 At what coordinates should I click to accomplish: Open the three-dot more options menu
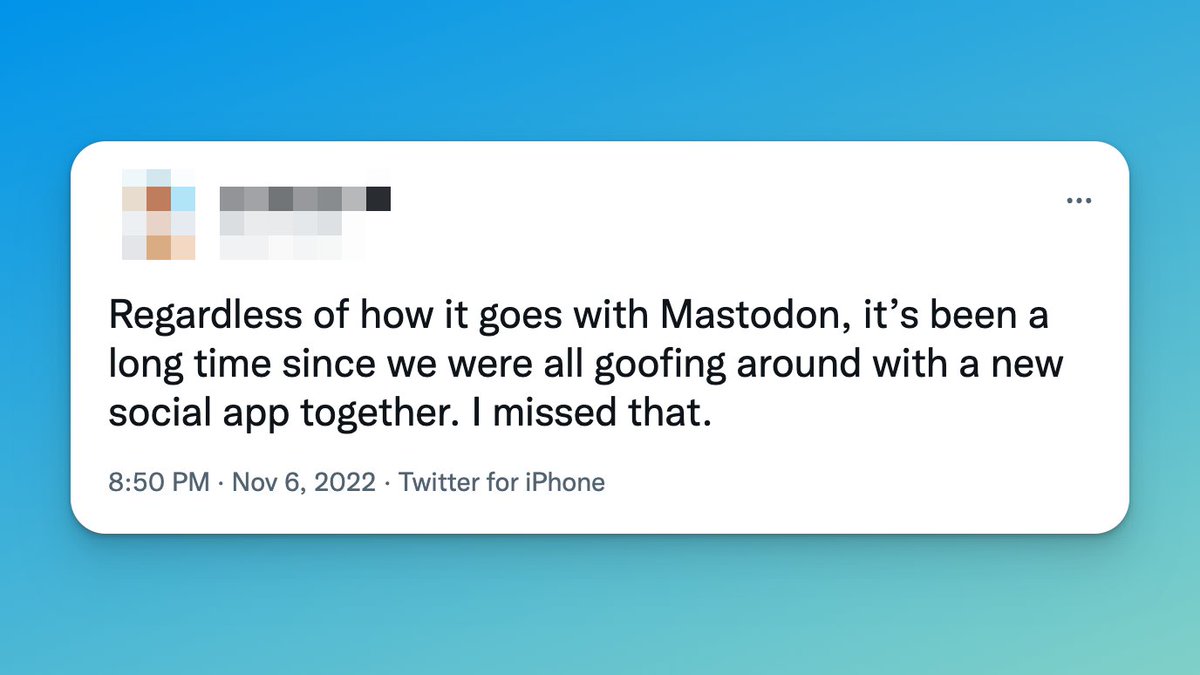coord(1078,201)
